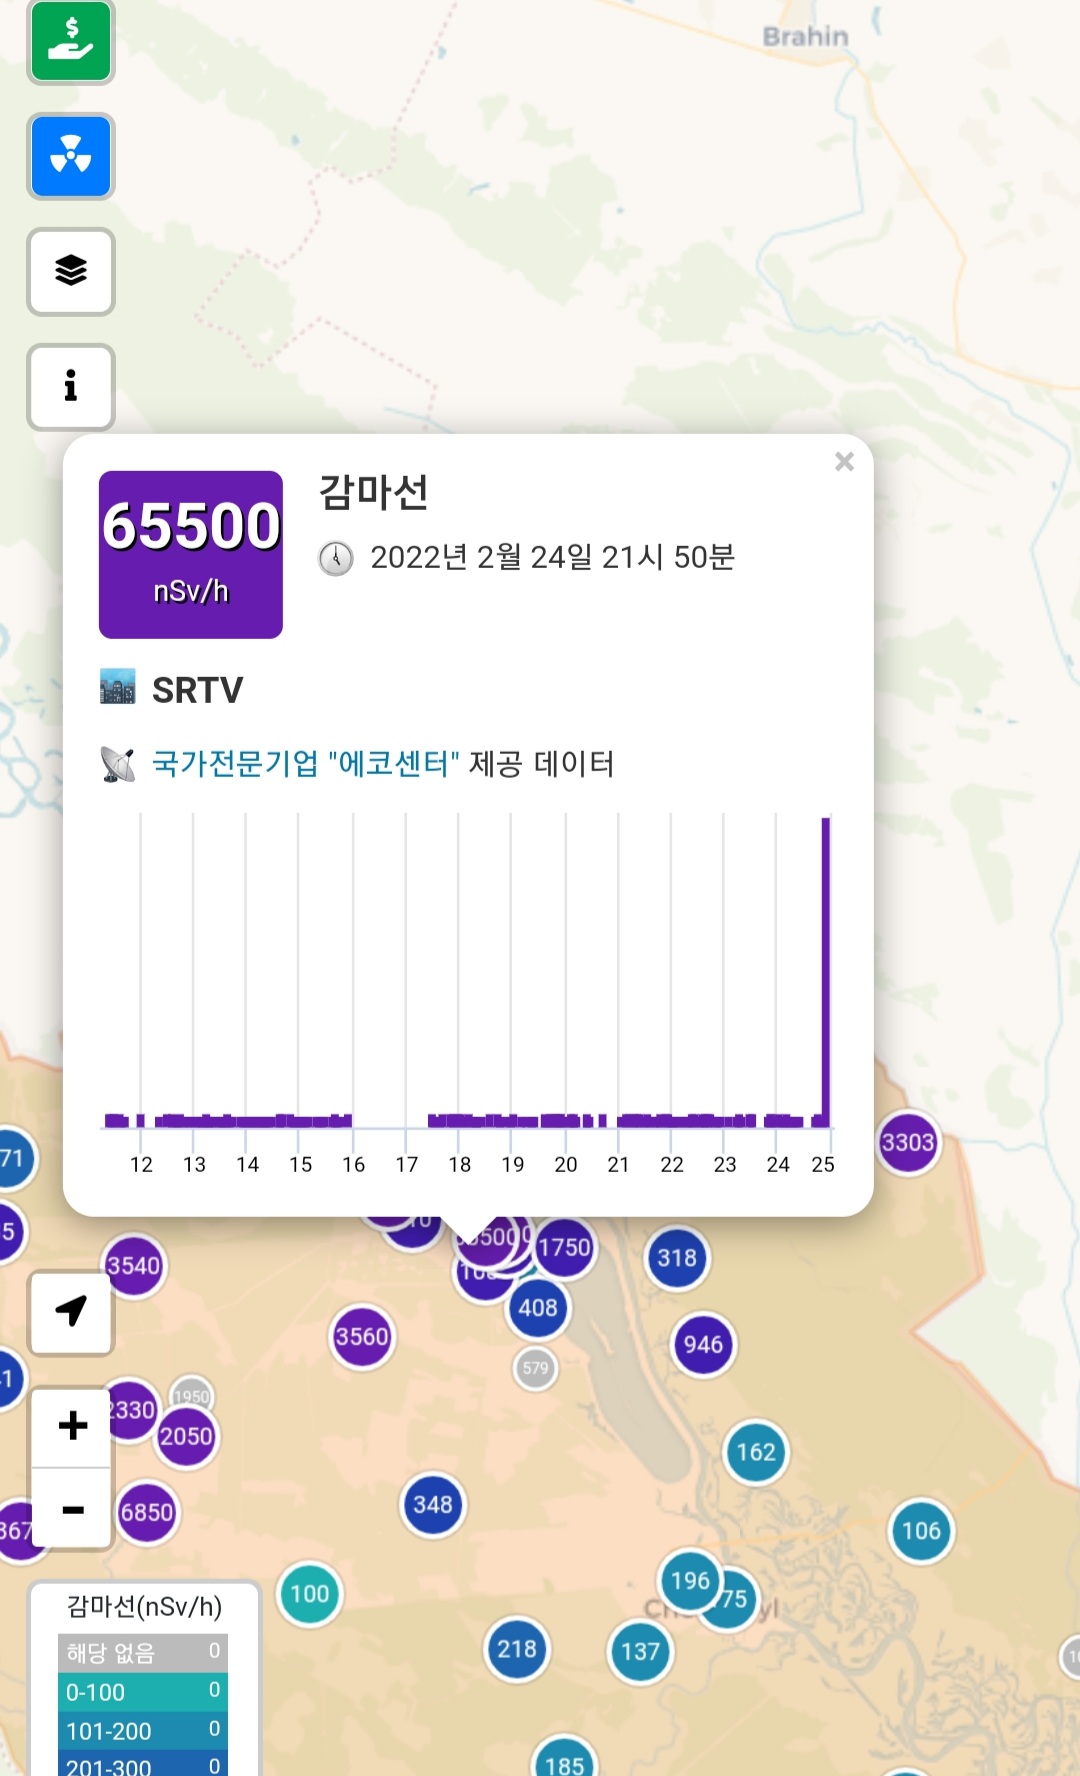The height and width of the screenshot is (1776, 1080).
Task: Click the 국가전문기업 "에코센터" link
Action: (305, 764)
